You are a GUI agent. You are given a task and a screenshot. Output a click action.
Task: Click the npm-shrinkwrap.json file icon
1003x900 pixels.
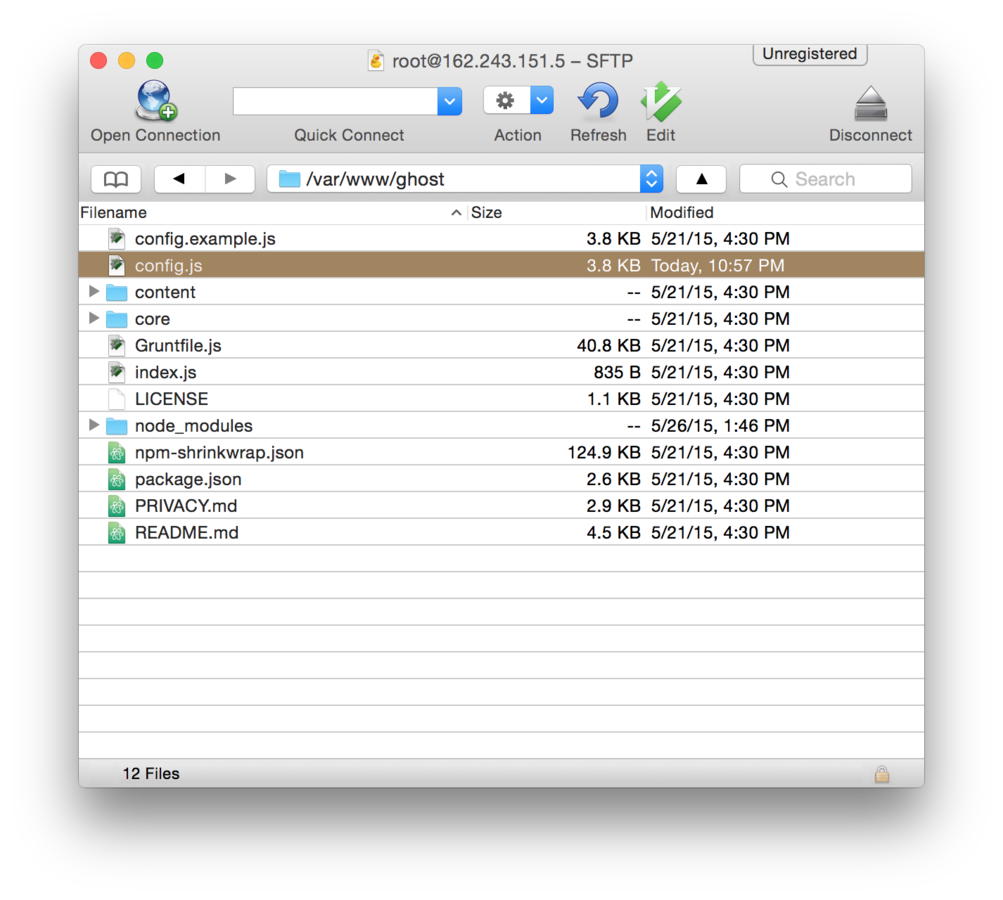(116, 452)
